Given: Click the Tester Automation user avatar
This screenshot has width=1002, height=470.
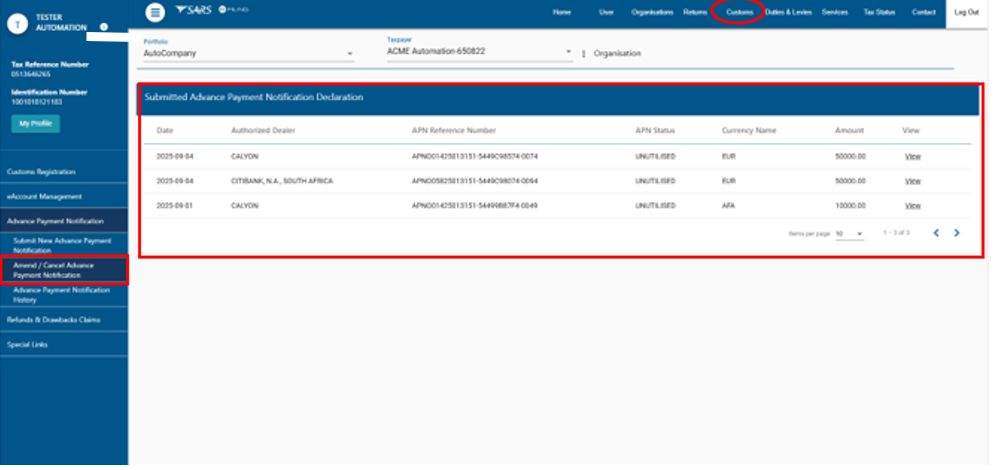Looking at the screenshot, I should [17, 21].
